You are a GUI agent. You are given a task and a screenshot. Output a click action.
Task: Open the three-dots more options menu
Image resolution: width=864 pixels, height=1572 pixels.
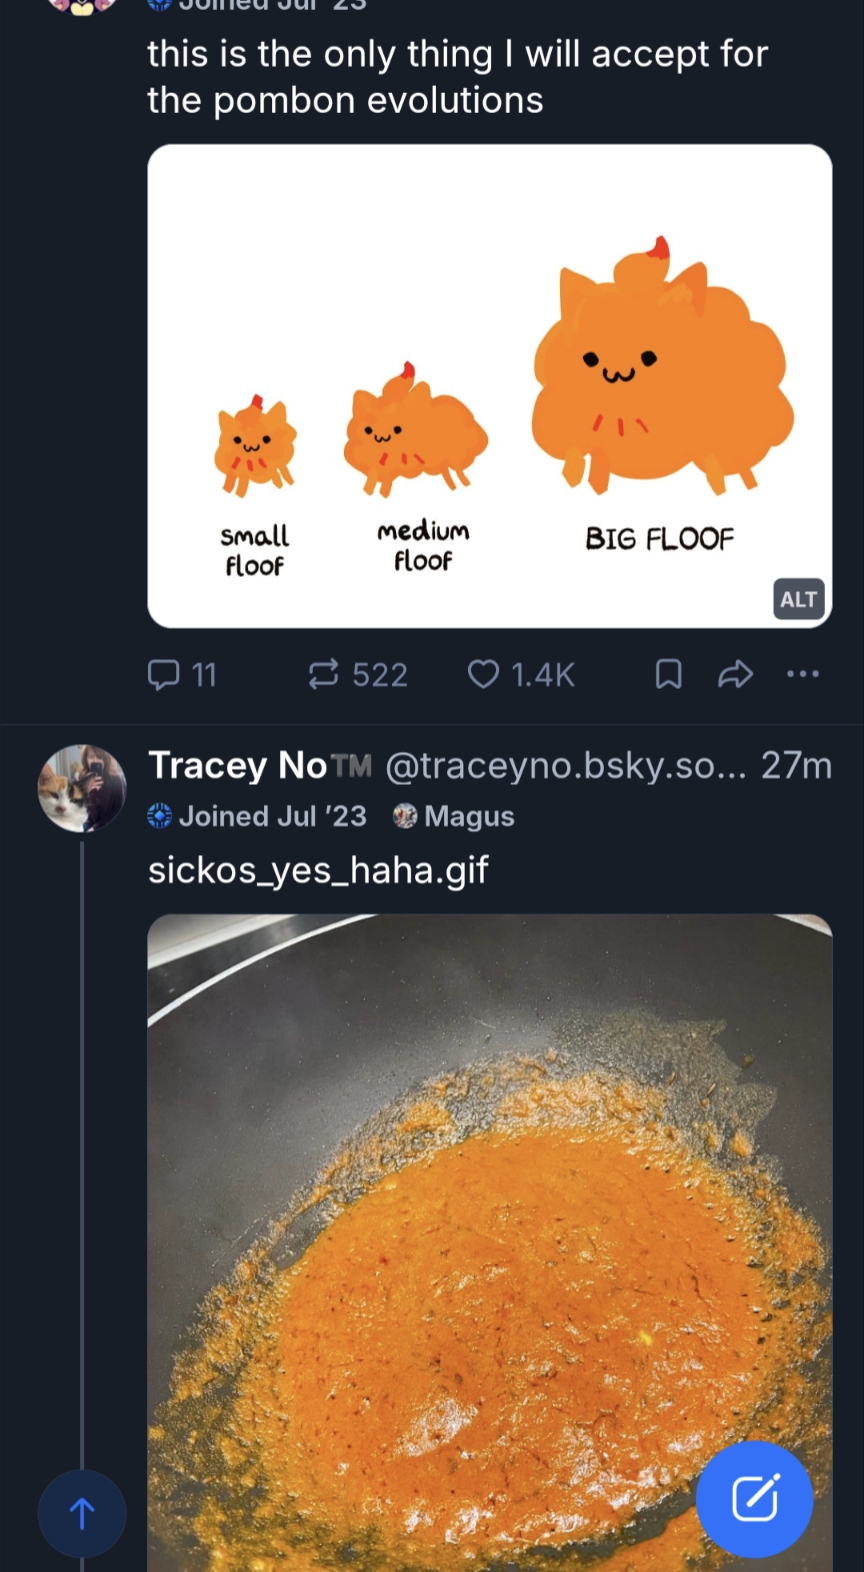click(x=802, y=675)
